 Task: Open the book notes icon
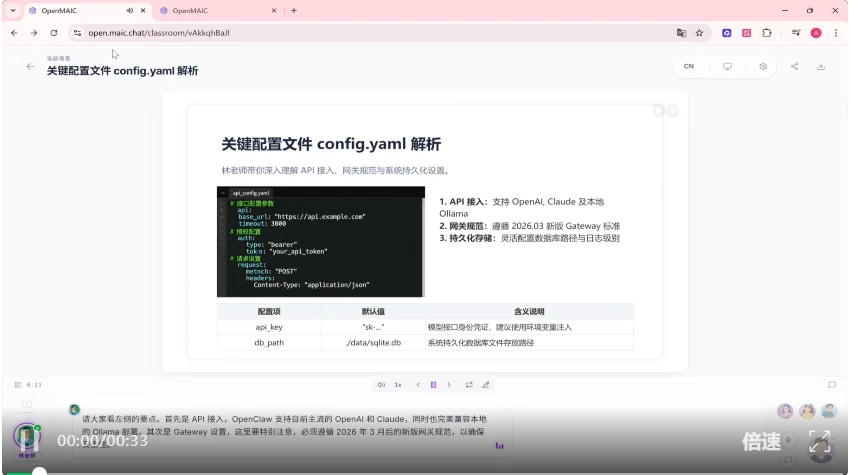point(27,405)
